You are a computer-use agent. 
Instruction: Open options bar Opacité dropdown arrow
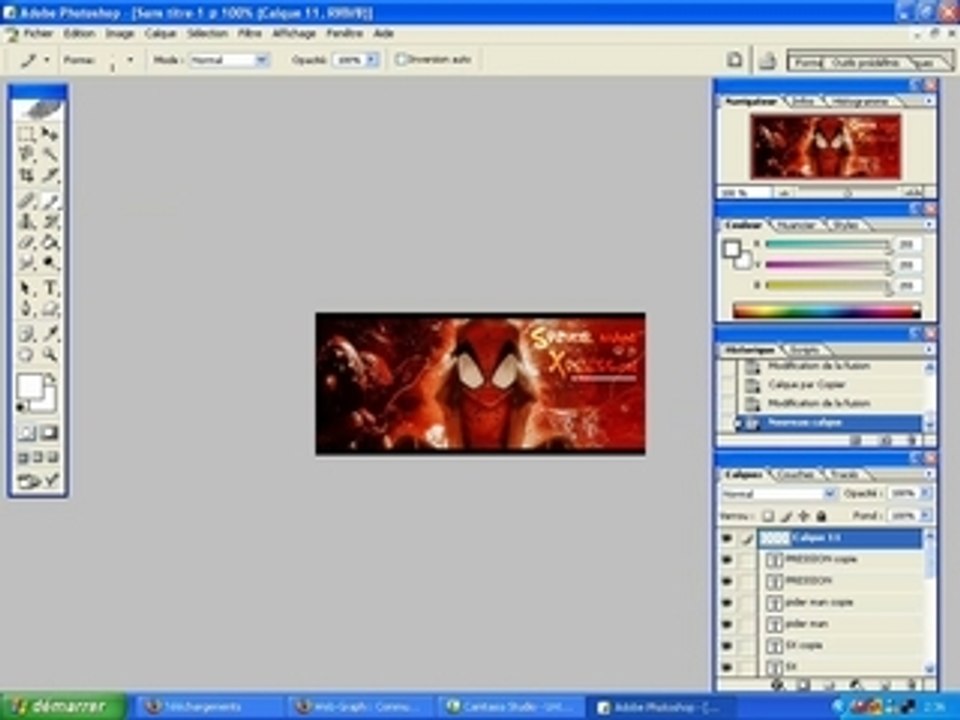click(372, 60)
